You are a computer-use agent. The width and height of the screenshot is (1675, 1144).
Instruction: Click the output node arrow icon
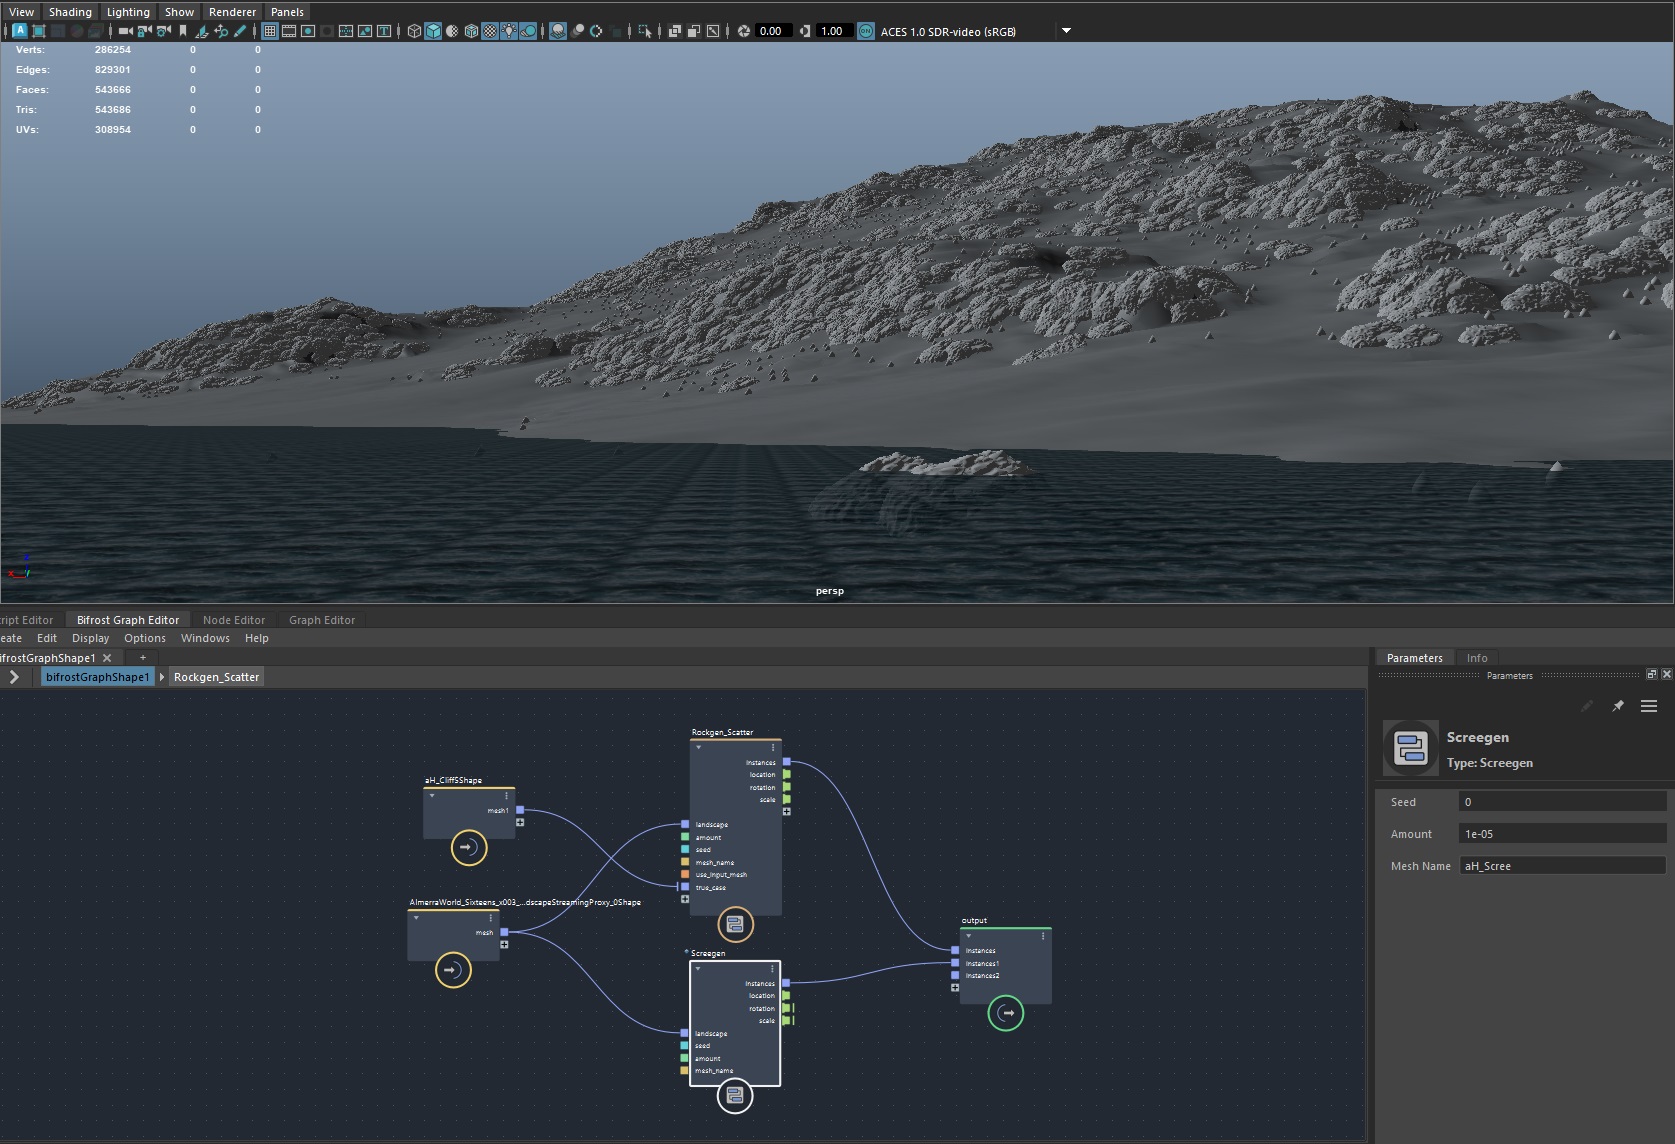pos(1006,1013)
